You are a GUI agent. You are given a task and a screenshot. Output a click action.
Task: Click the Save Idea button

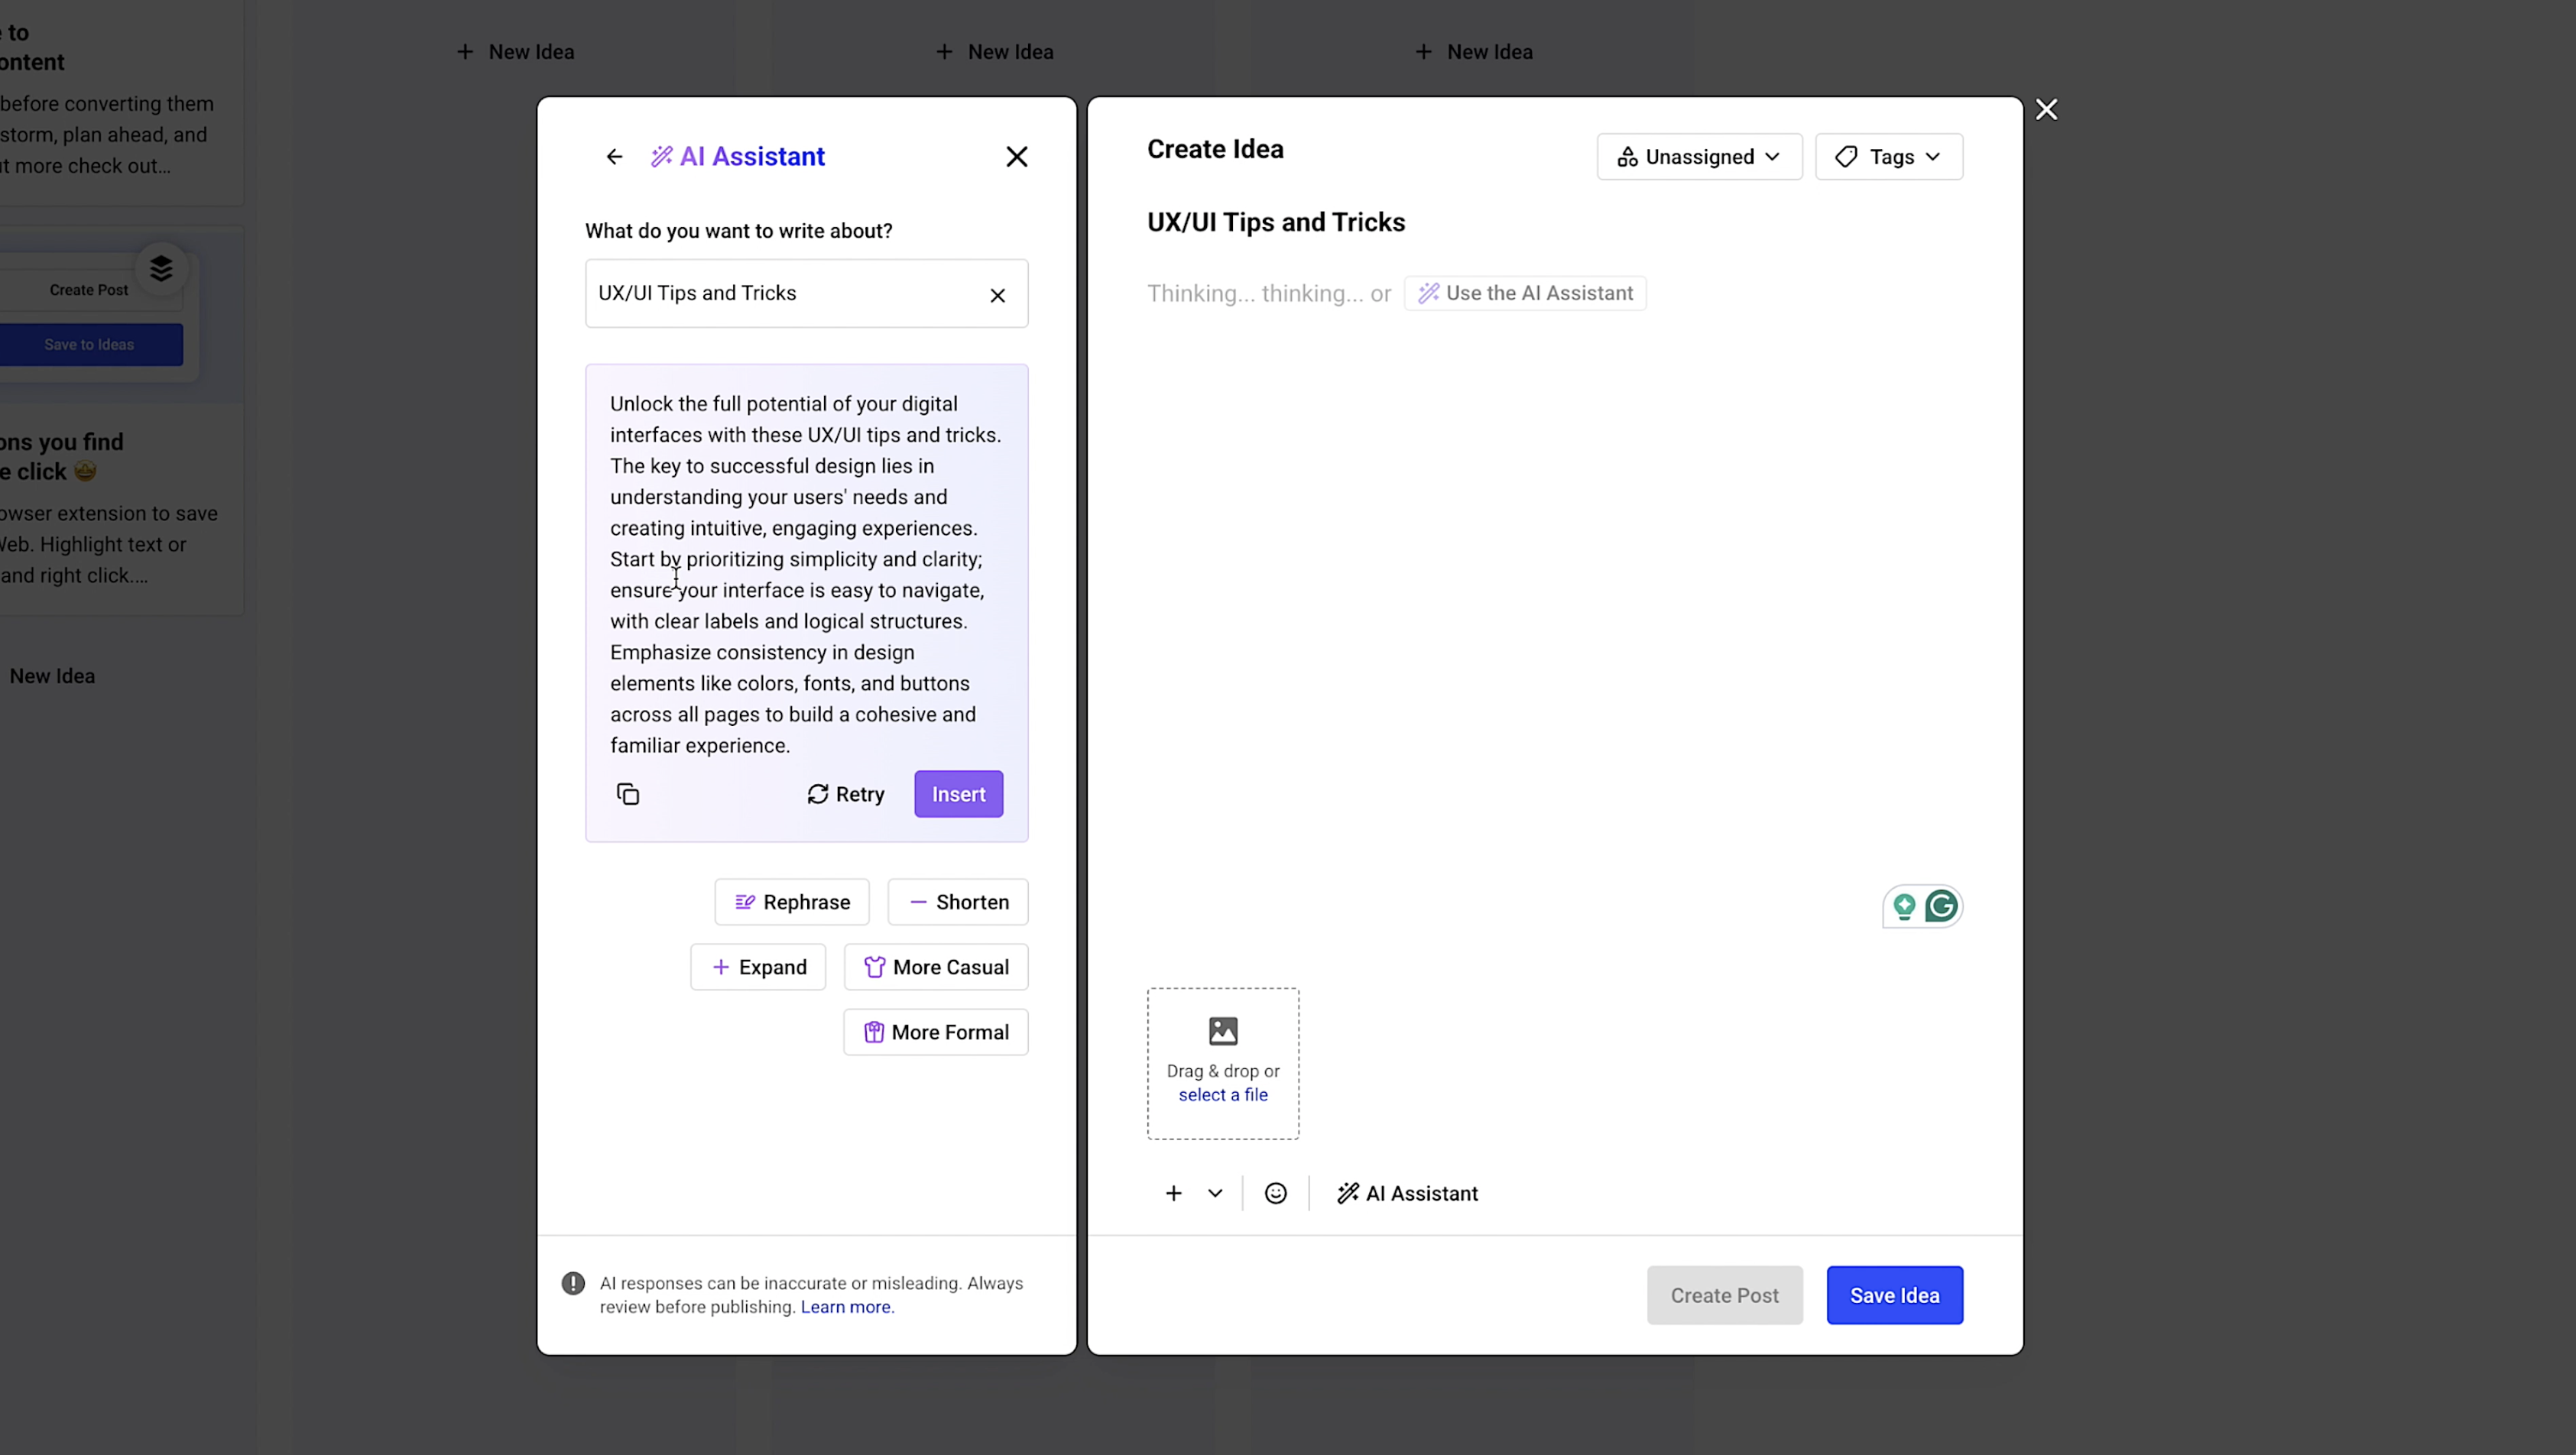point(1894,1295)
